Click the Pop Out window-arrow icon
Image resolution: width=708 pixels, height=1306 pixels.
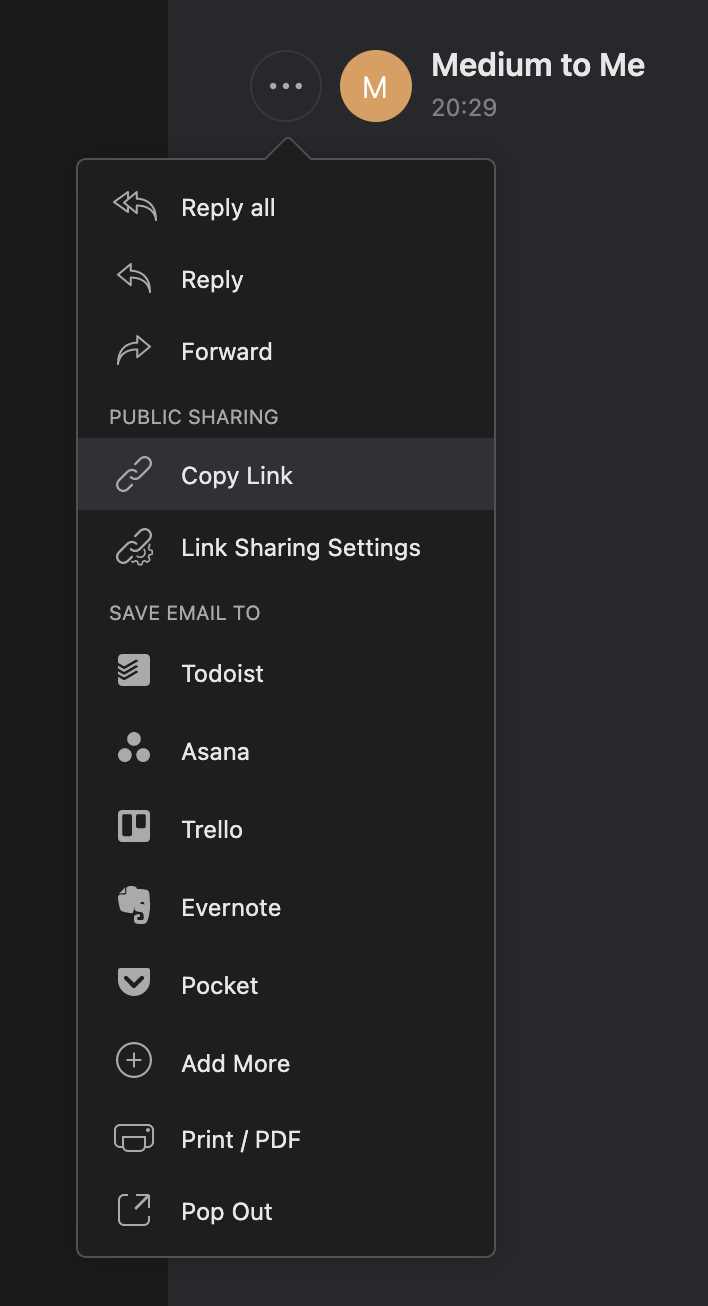coord(134,1210)
